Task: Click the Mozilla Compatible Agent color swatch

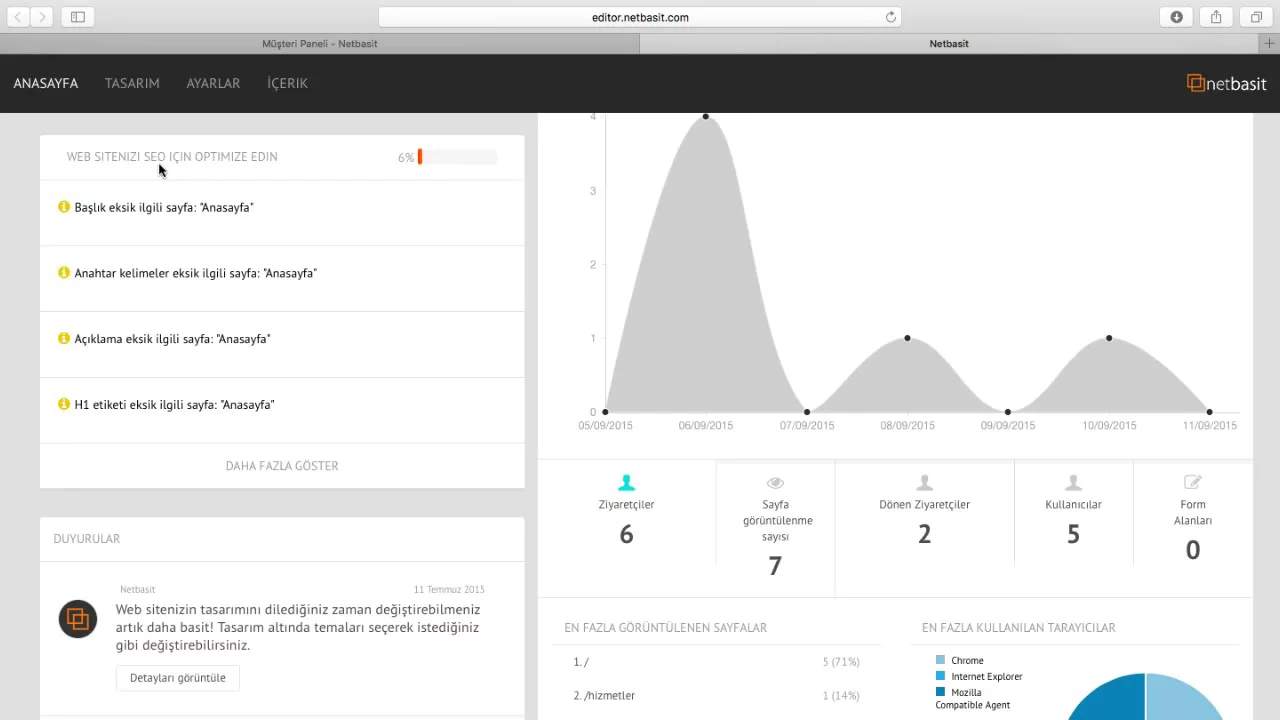Action: (940, 692)
